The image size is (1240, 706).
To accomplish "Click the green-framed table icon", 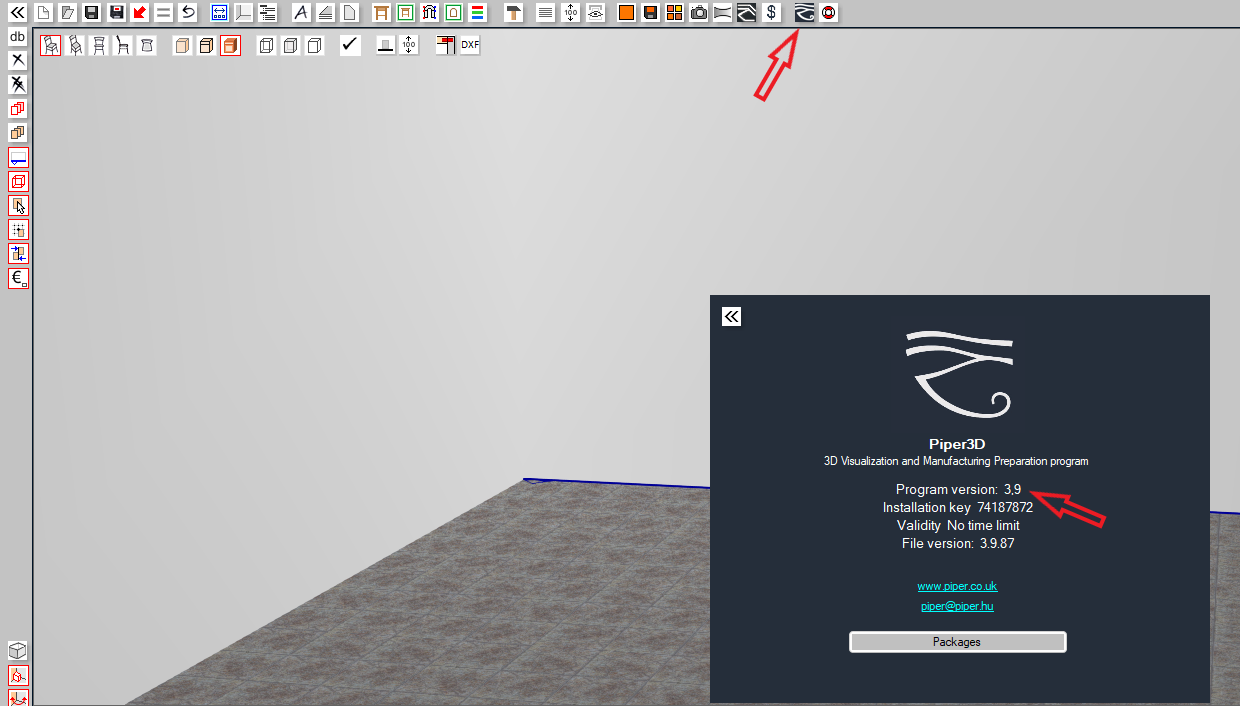I will [x=405, y=13].
